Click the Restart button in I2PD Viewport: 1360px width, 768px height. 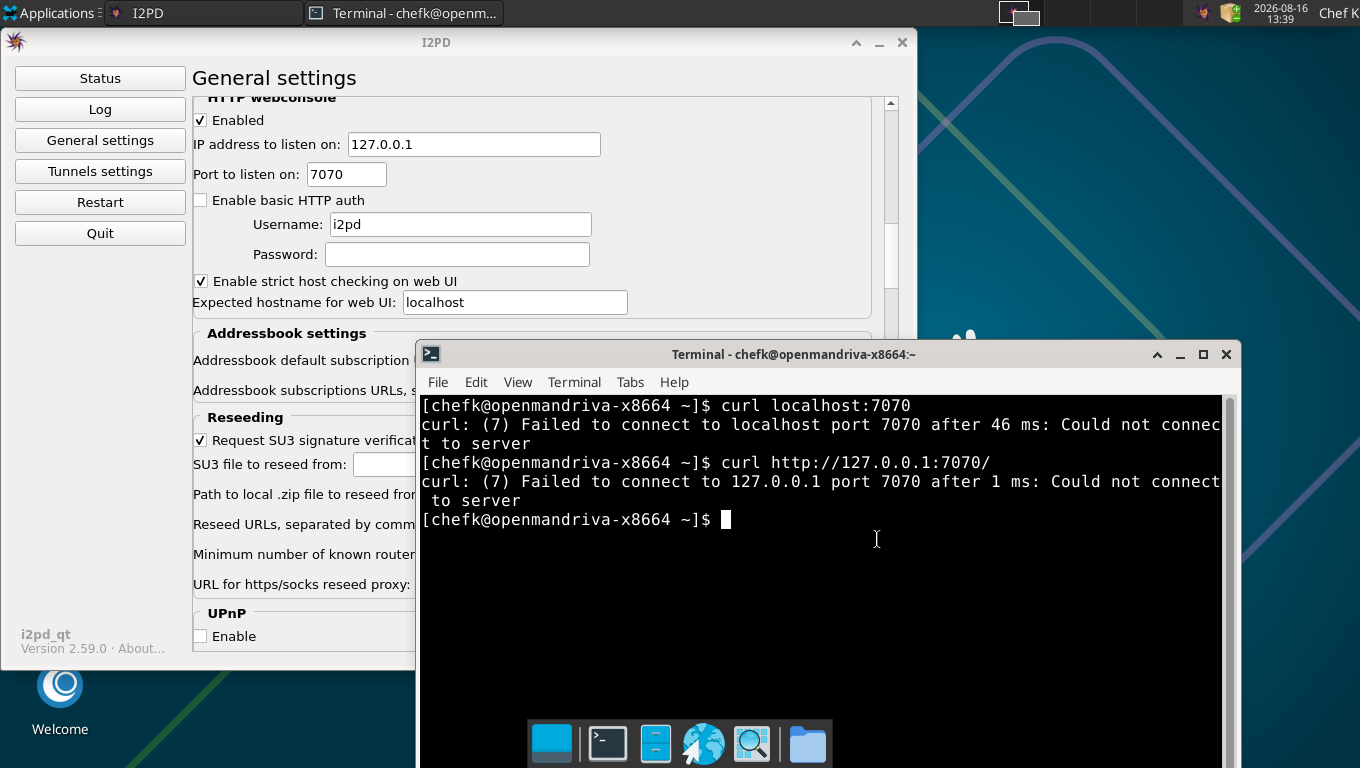click(x=100, y=202)
